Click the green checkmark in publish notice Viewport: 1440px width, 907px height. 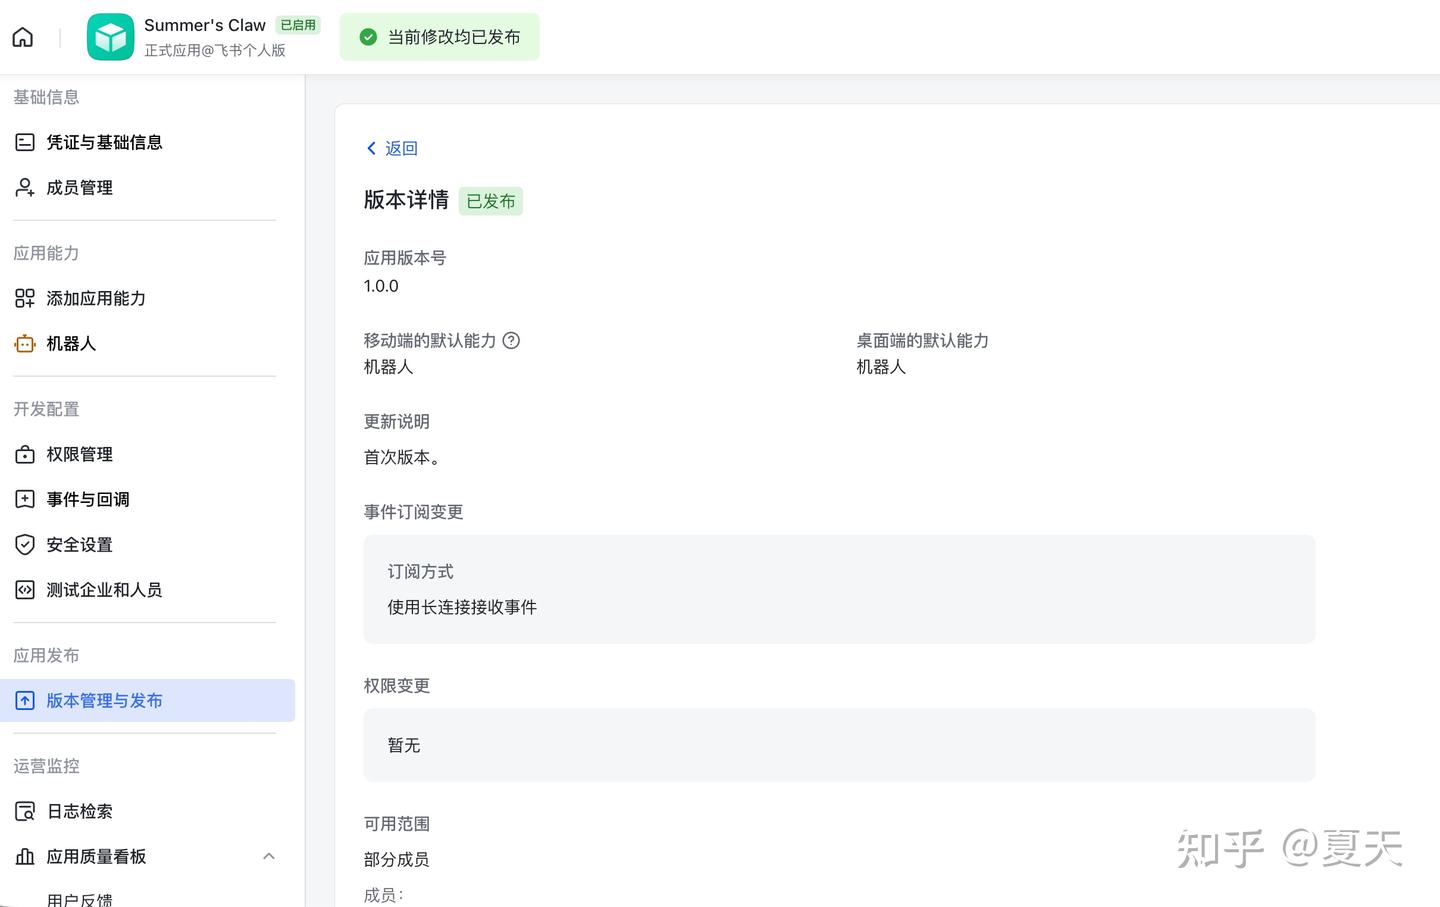(368, 37)
